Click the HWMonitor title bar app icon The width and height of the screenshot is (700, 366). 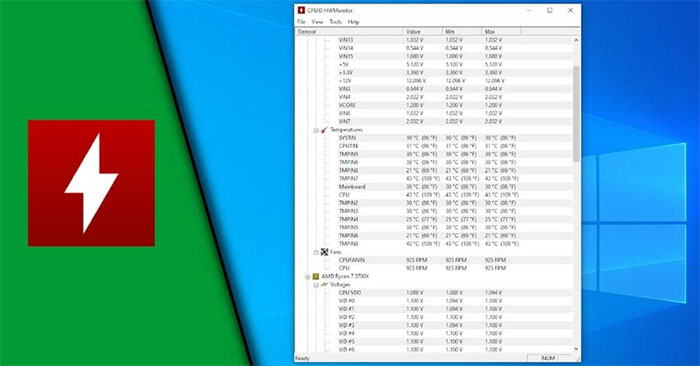[301, 10]
